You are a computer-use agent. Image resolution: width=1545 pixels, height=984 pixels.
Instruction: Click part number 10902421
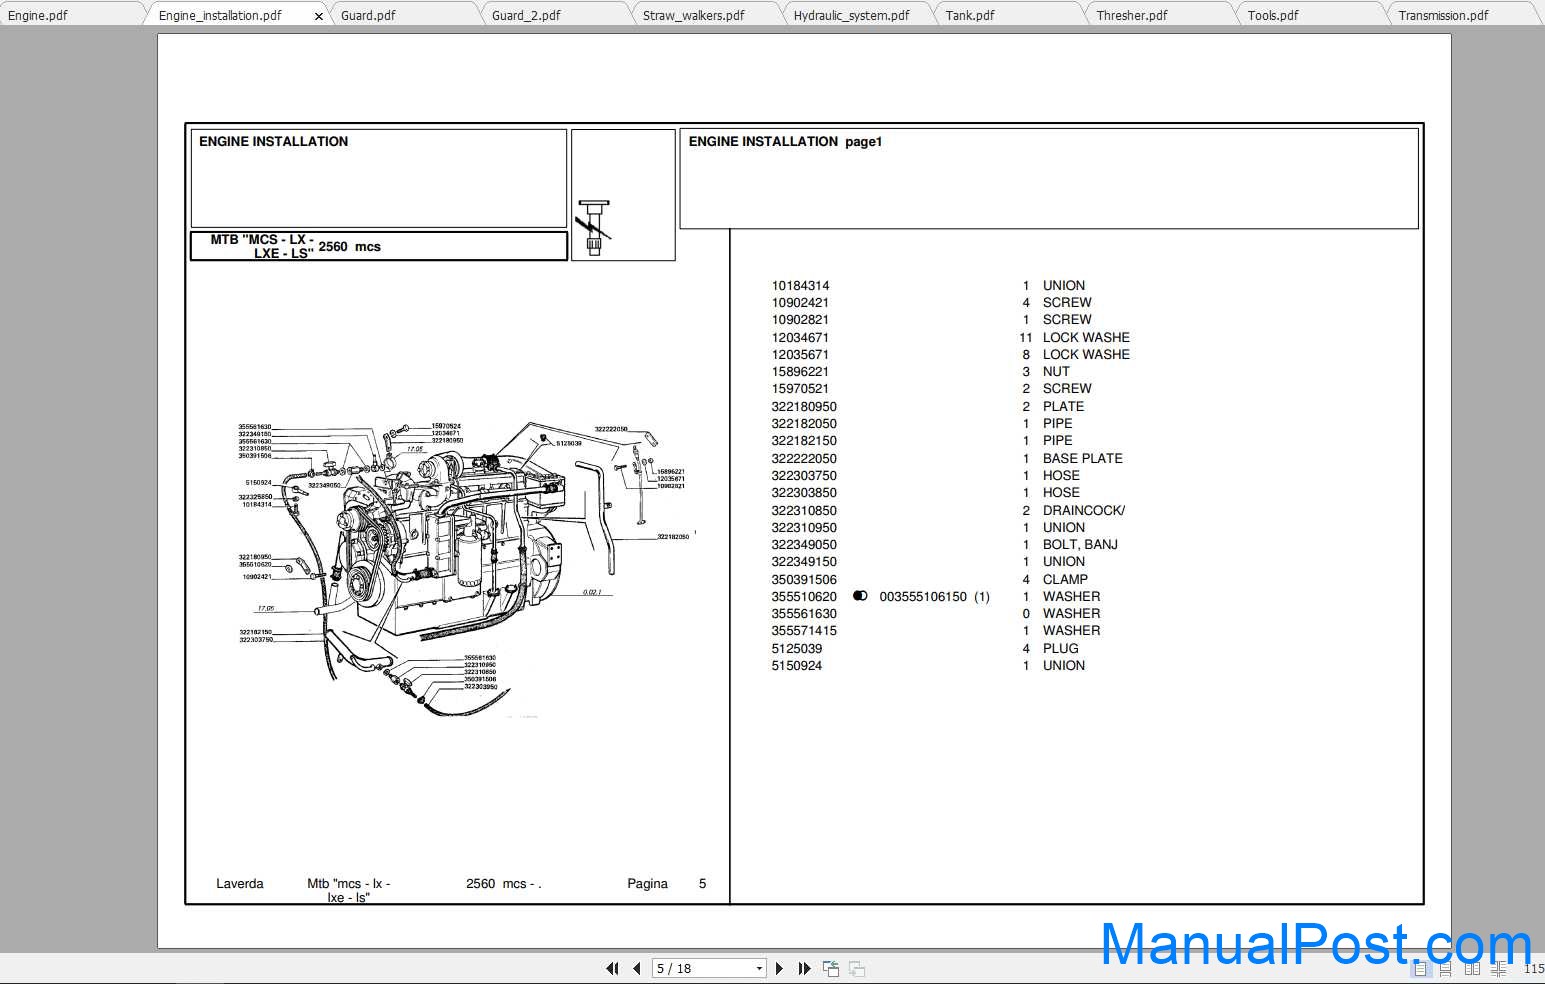(800, 302)
